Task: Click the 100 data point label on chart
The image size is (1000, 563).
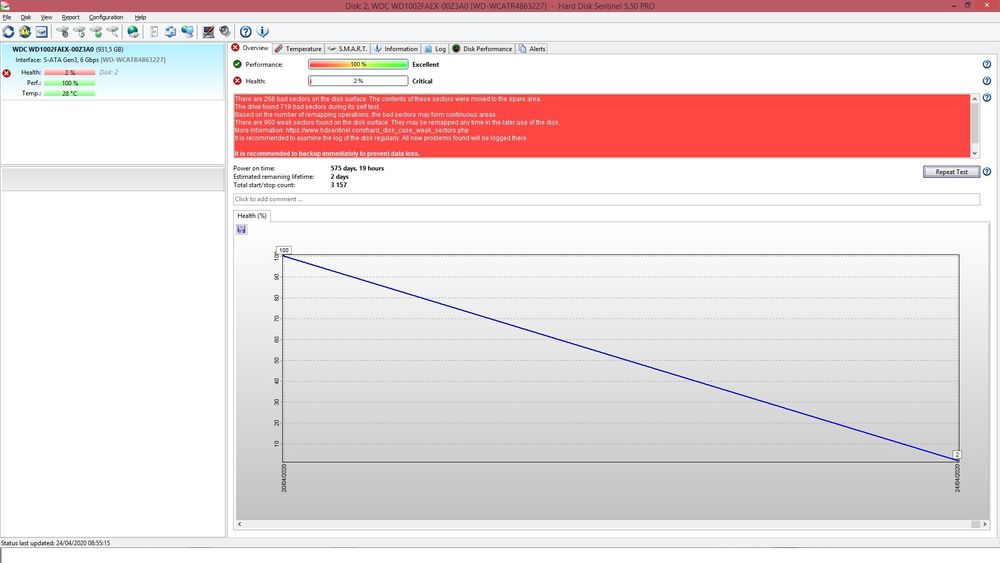Action: [284, 250]
